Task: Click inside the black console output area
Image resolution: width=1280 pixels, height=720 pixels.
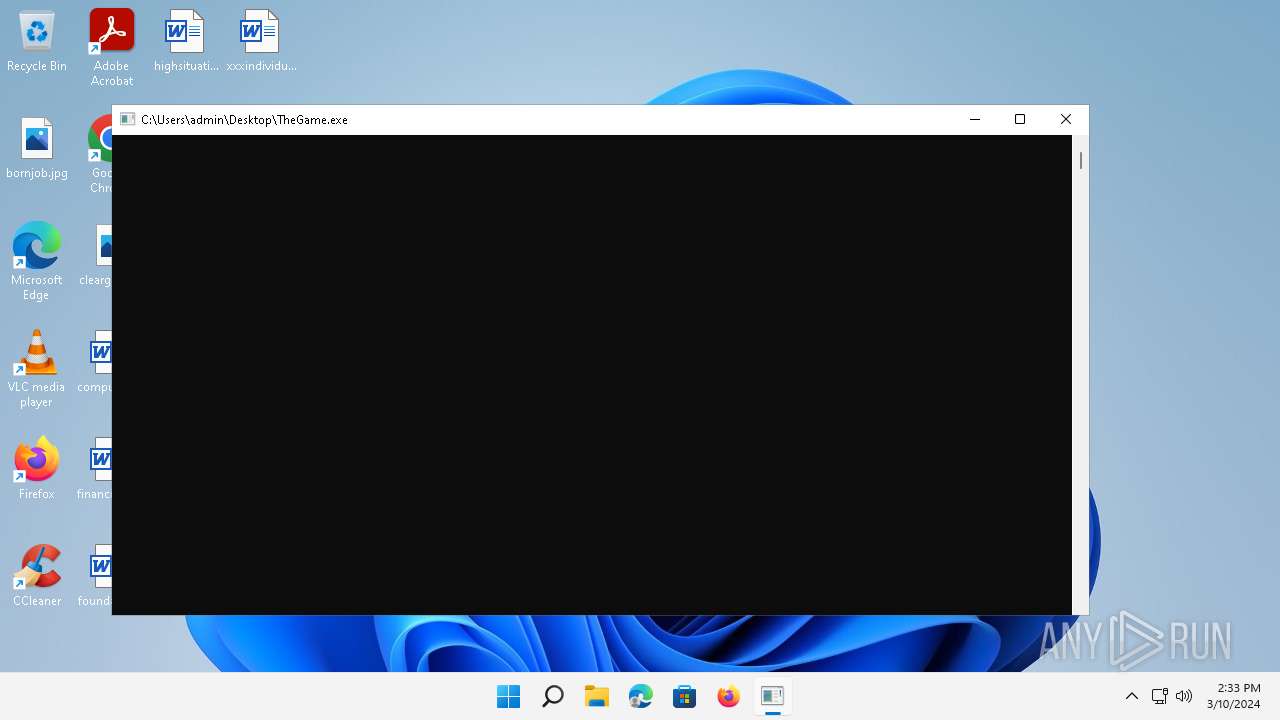Action: point(592,375)
